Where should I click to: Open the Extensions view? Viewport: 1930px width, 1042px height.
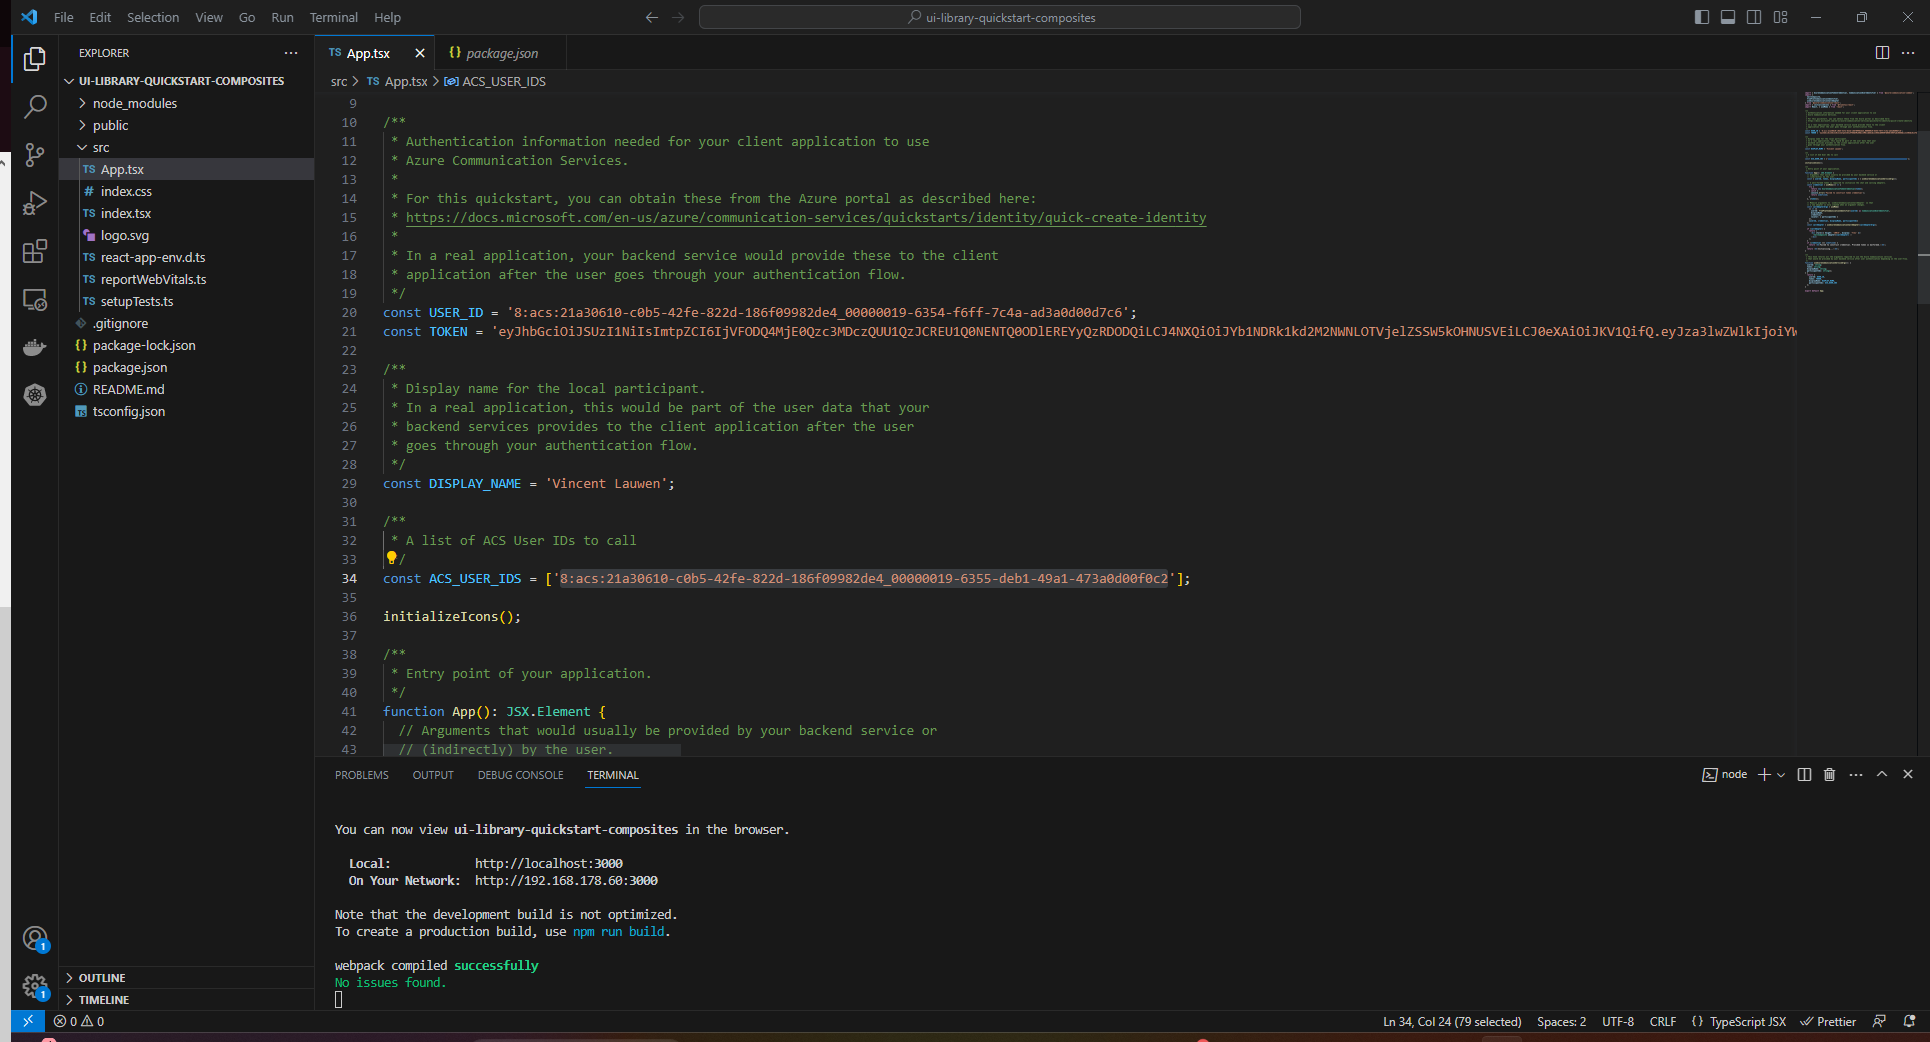point(35,251)
